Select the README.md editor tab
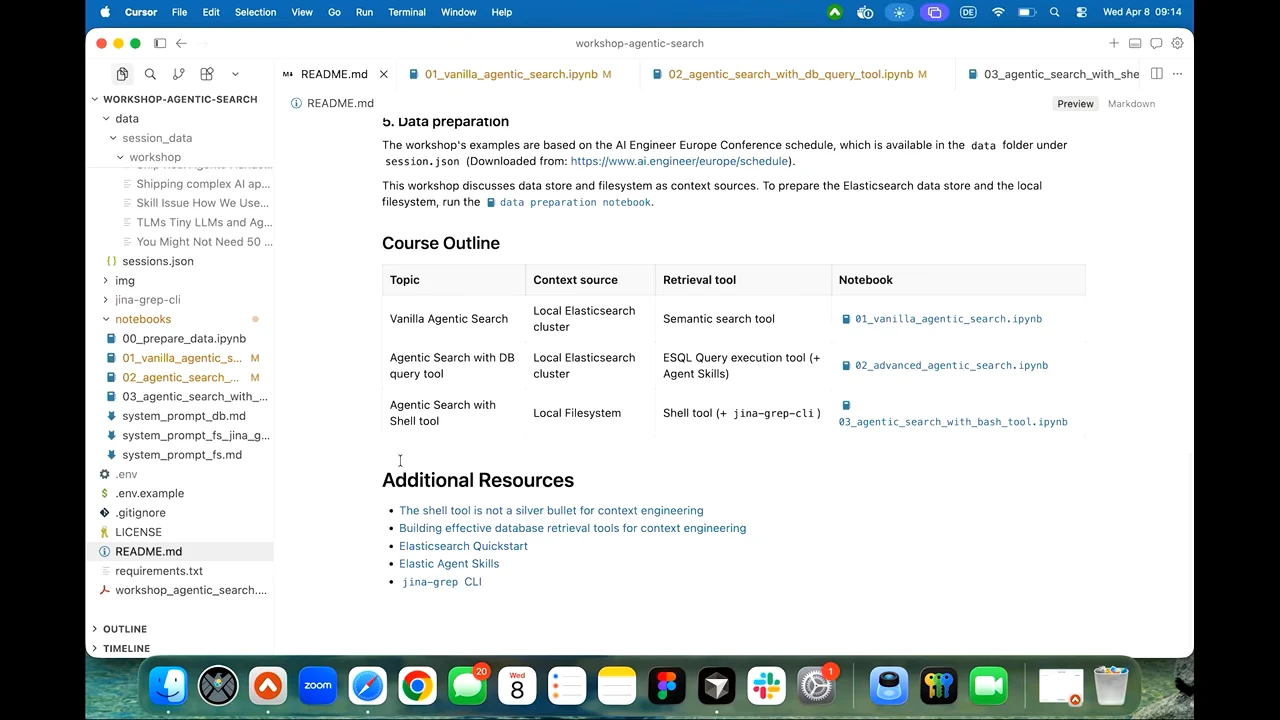The height and width of the screenshot is (720, 1280). click(x=334, y=74)
